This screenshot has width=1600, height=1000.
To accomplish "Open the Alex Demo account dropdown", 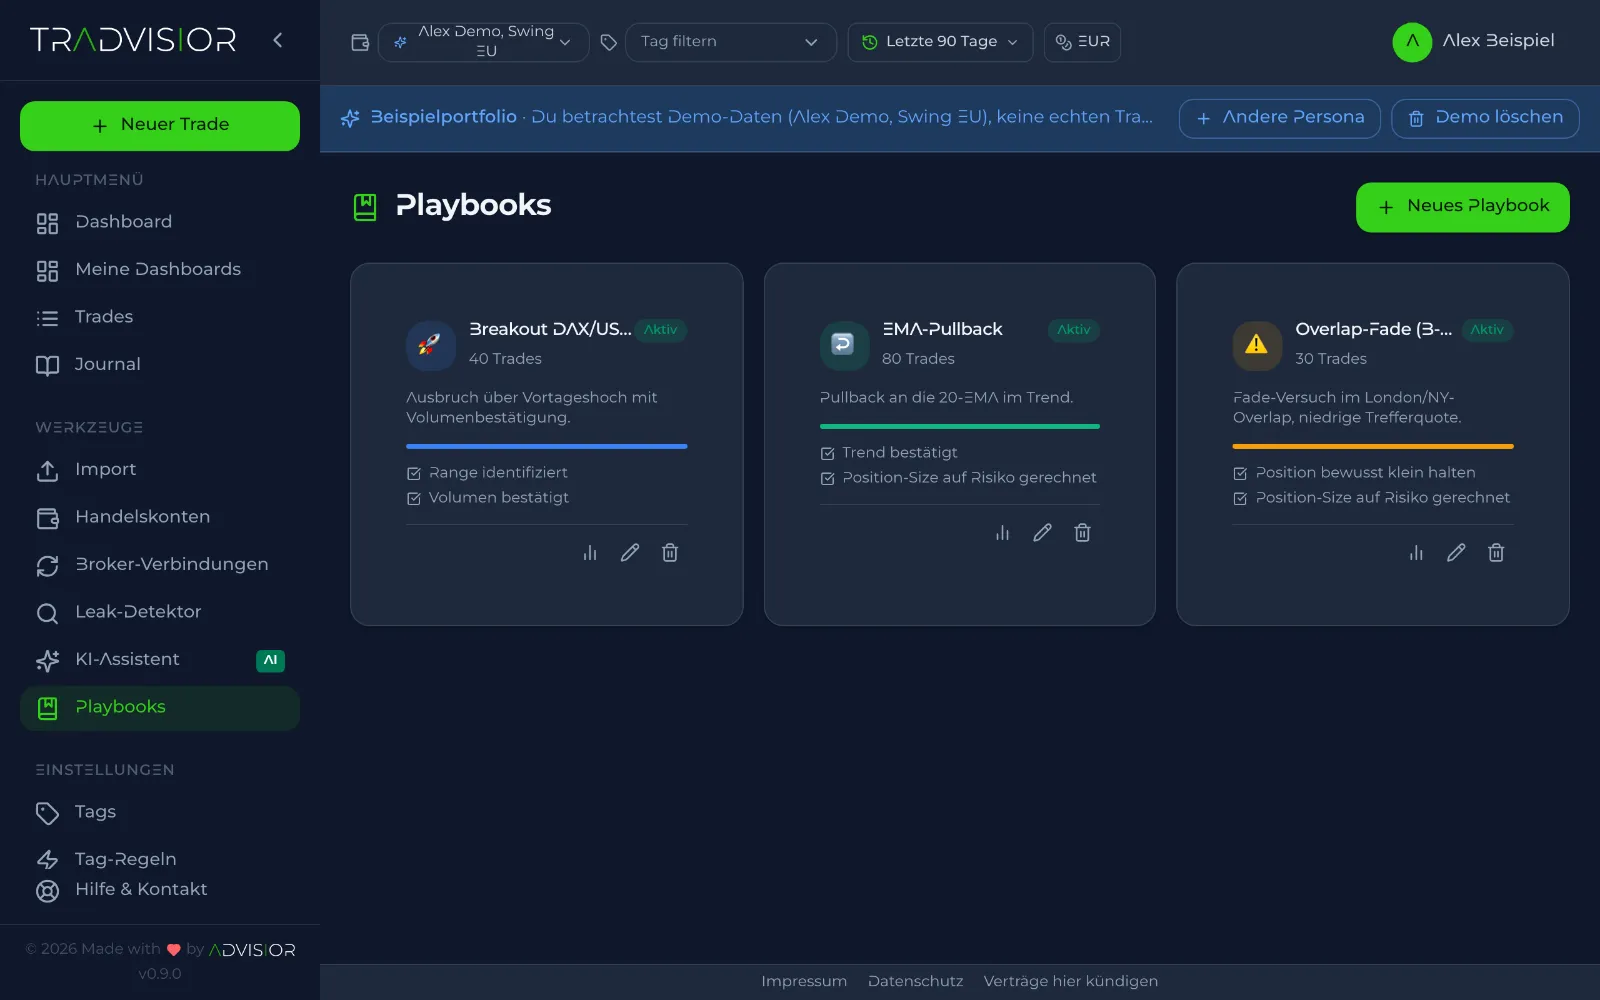I will tap(484, 42).
